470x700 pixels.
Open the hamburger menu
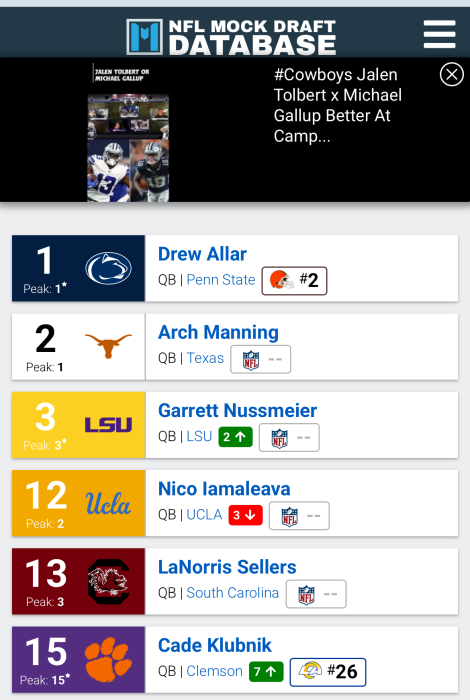point(439,34)
